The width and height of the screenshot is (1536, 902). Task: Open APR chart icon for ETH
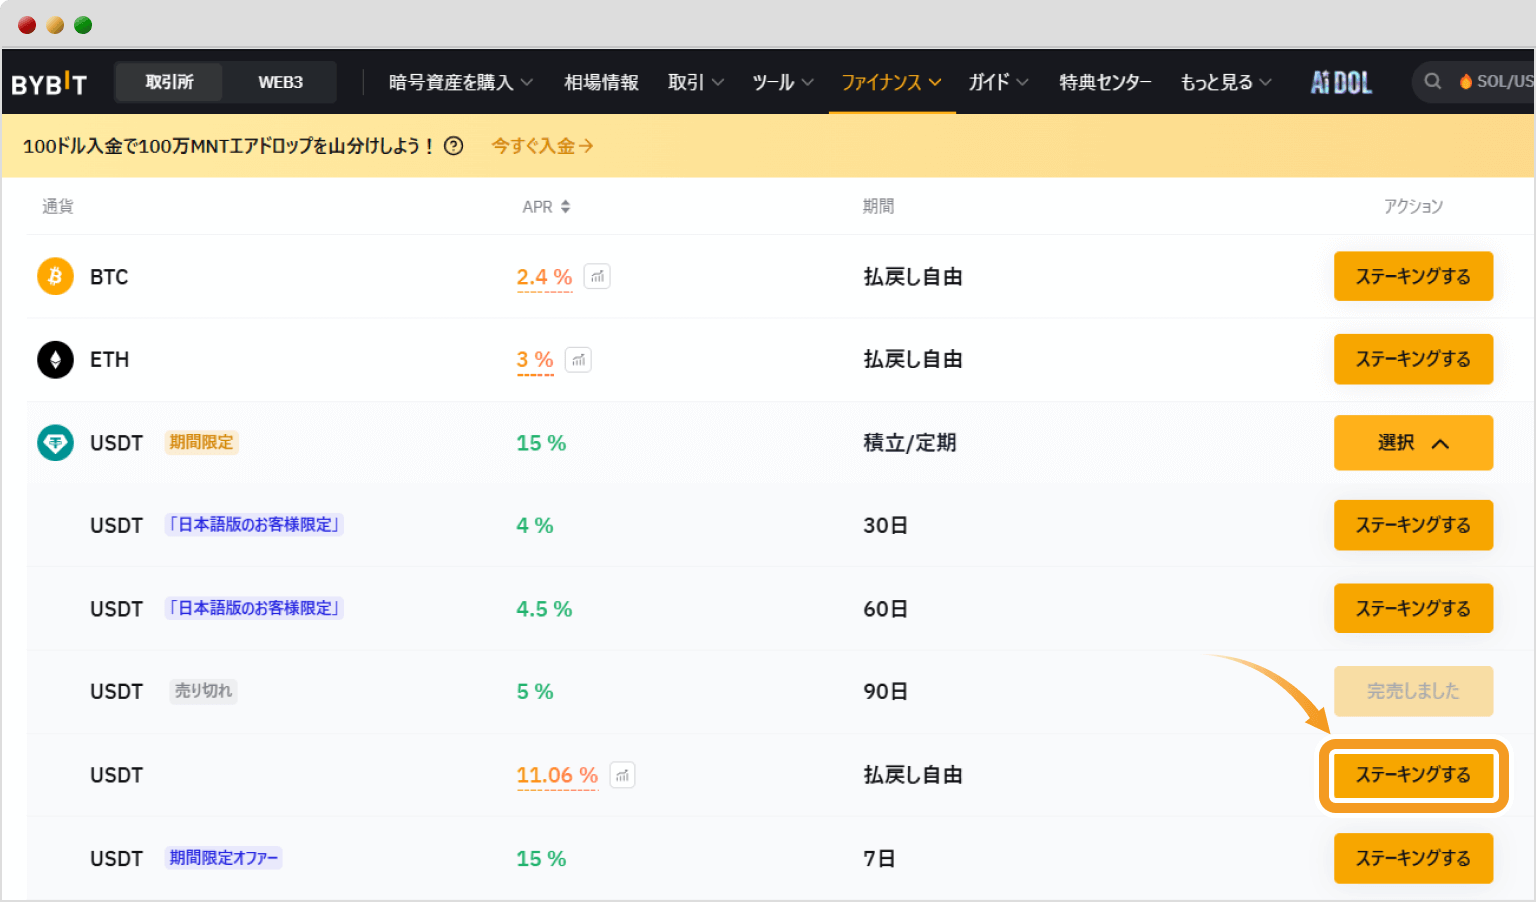pyautogui.click(x=578, y=359)
